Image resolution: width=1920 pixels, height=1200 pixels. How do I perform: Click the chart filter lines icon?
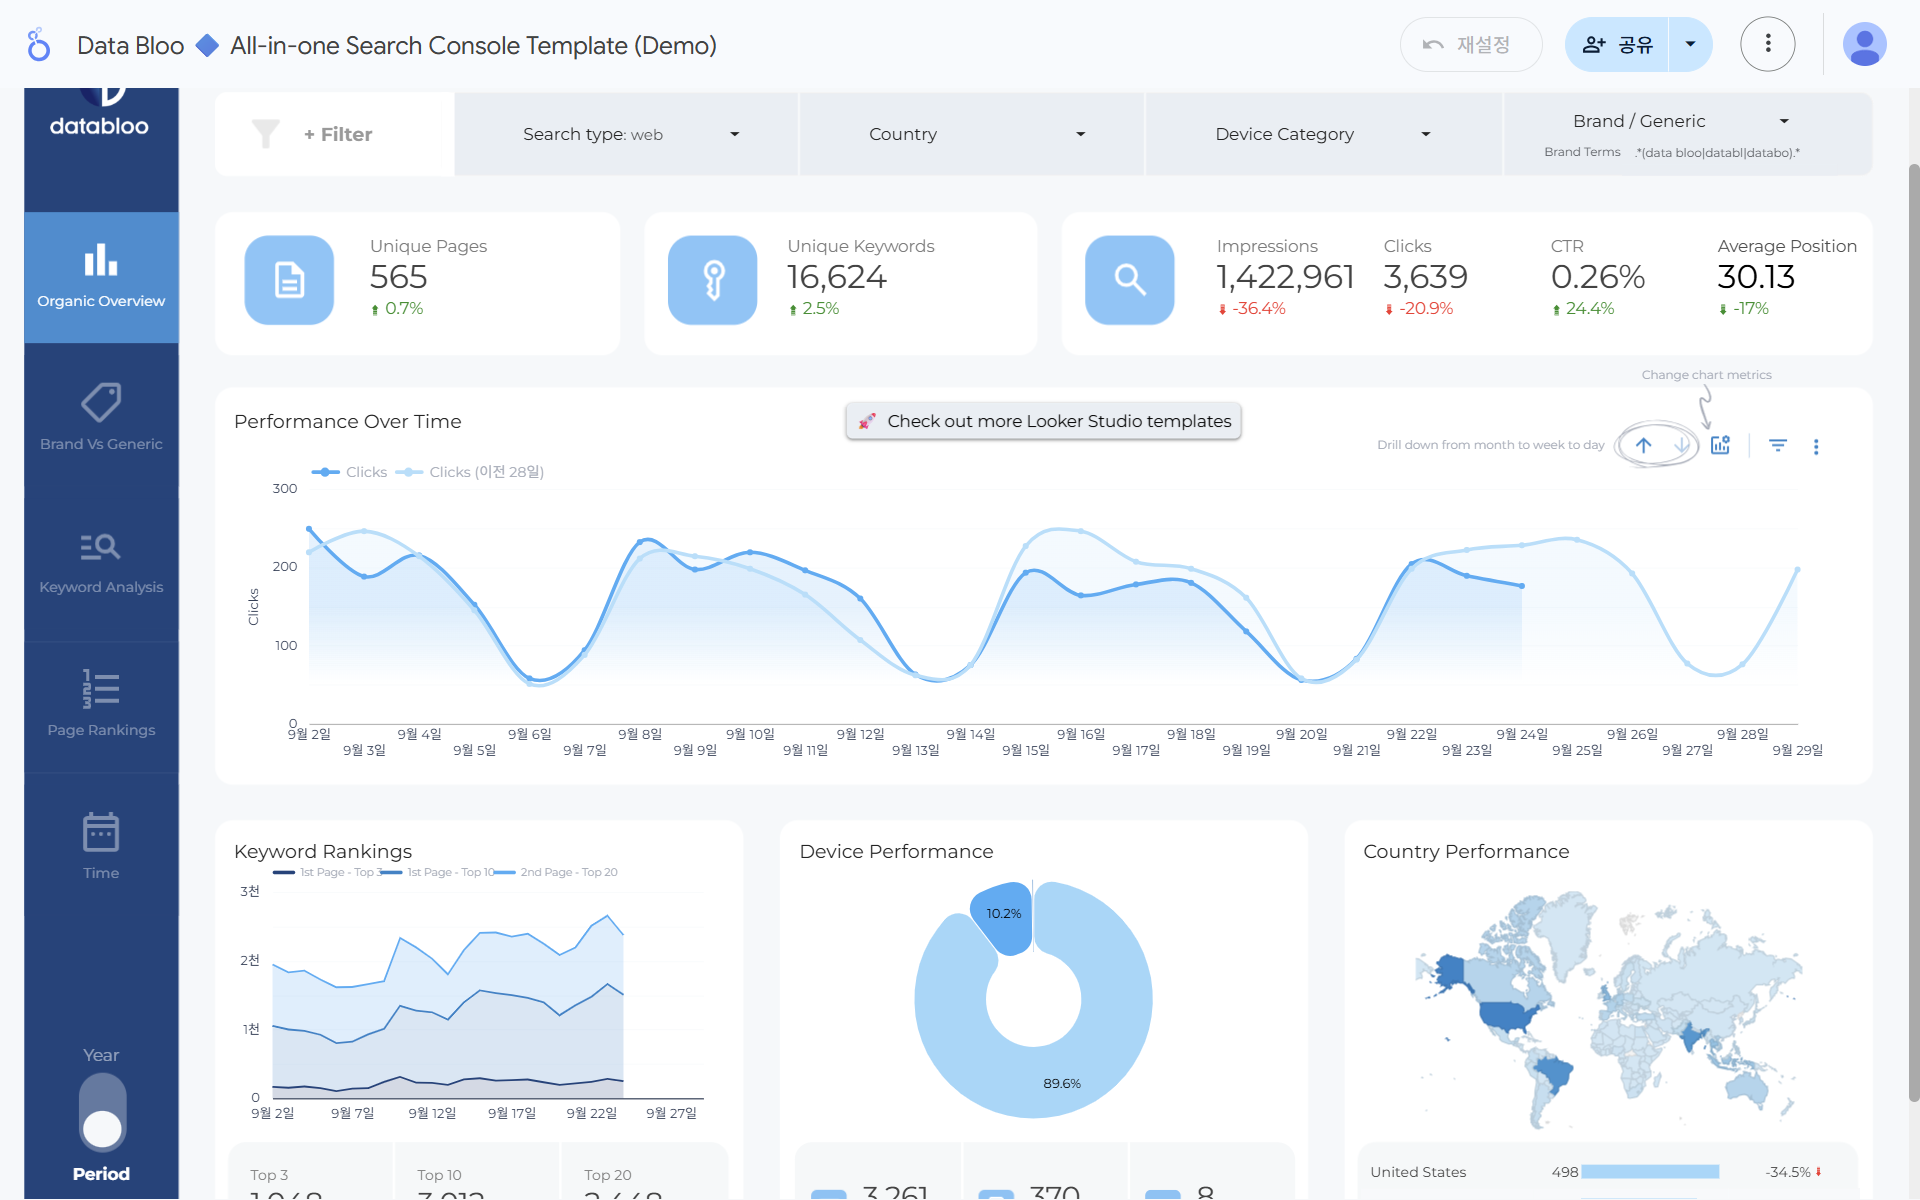(x=1777, y=446)
